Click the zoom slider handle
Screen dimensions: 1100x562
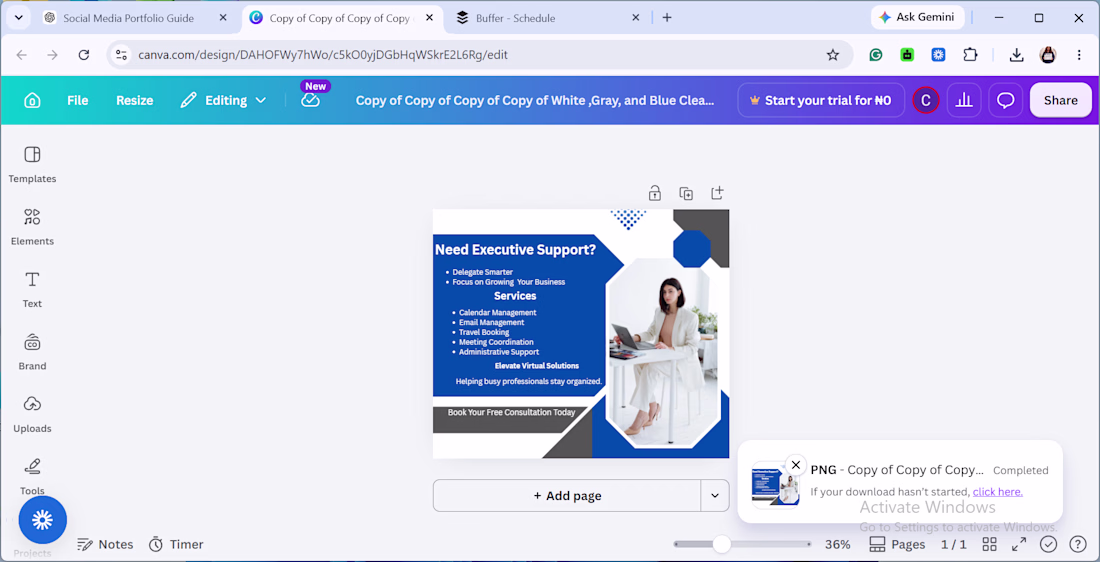[x=721, y=544]
